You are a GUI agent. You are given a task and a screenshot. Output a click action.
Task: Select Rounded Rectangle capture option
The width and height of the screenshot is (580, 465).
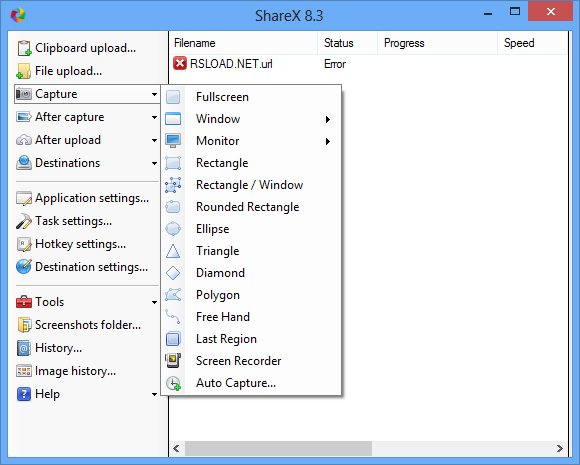click(x=251, y=207)
